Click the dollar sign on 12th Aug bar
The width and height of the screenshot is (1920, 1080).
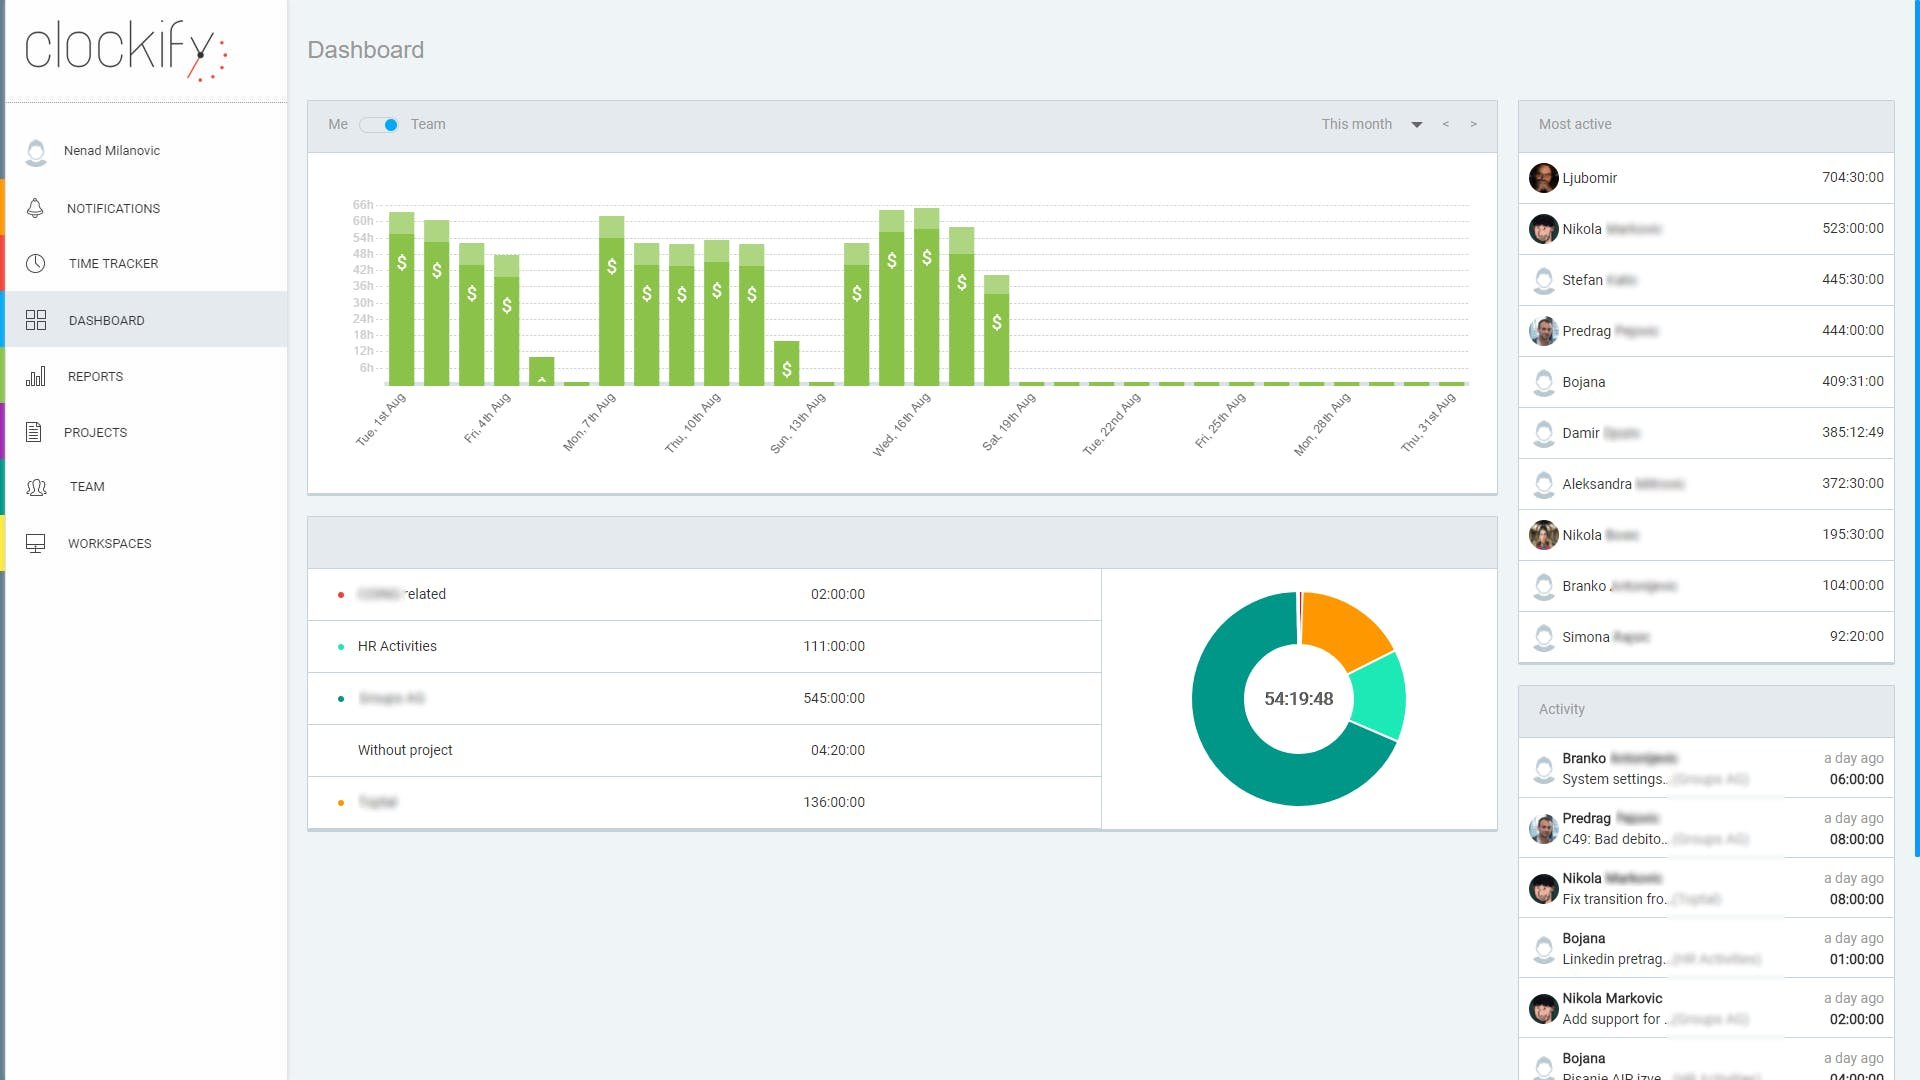click(x=786, y=370)
